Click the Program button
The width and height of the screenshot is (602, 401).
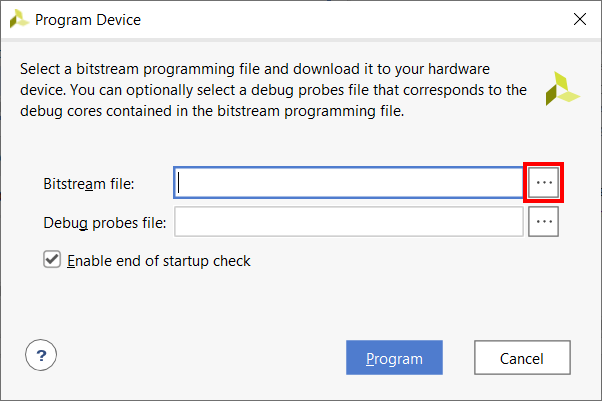point(394,357)
